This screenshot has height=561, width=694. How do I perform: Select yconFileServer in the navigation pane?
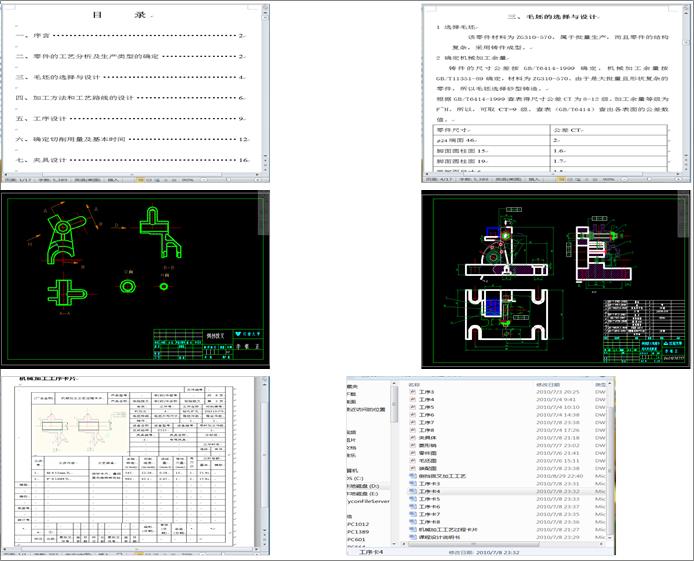(368, 501)
